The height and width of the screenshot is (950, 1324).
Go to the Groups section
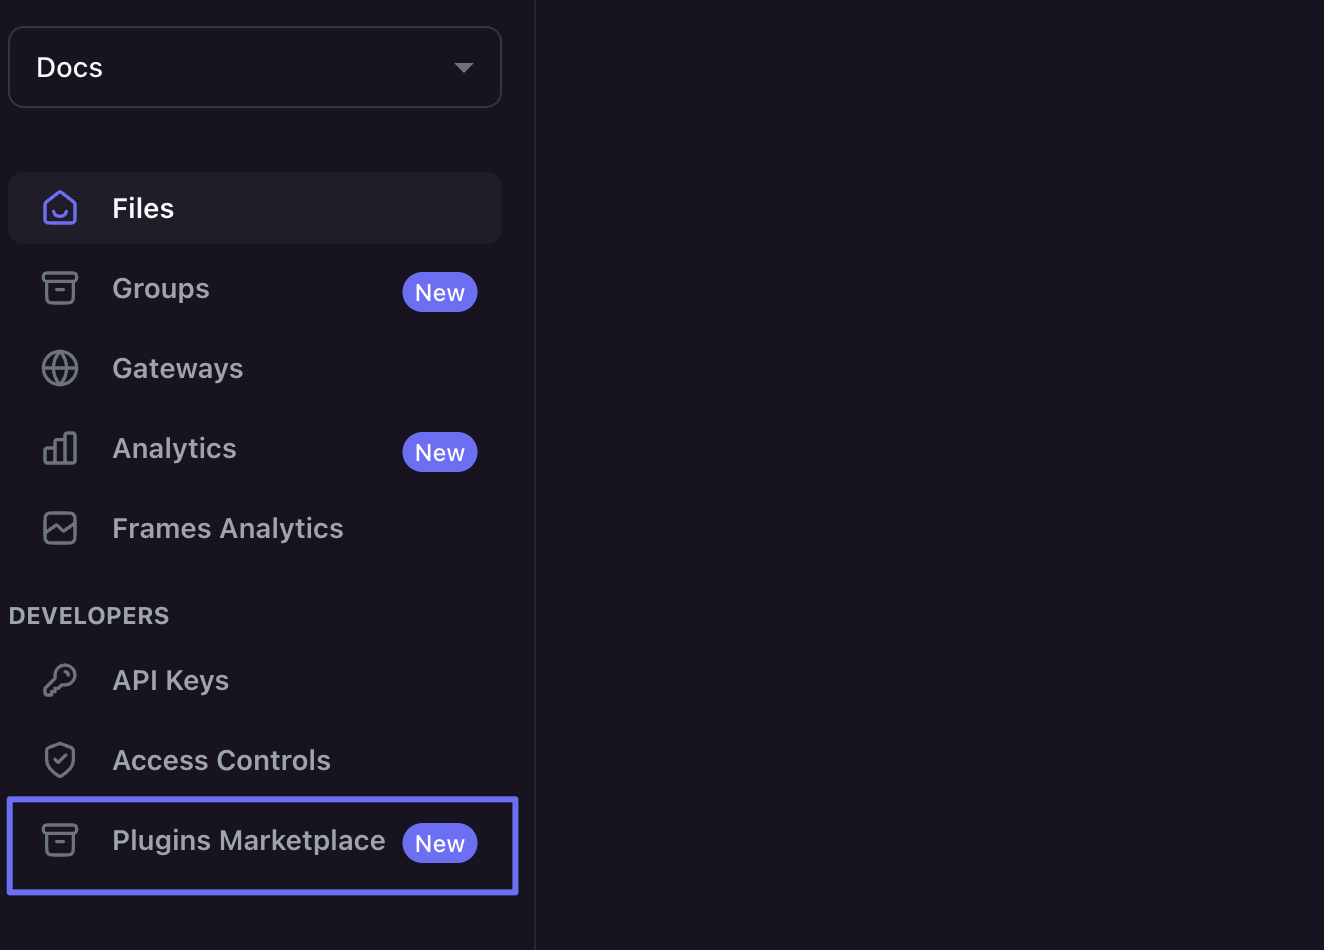tap(161, 288)
